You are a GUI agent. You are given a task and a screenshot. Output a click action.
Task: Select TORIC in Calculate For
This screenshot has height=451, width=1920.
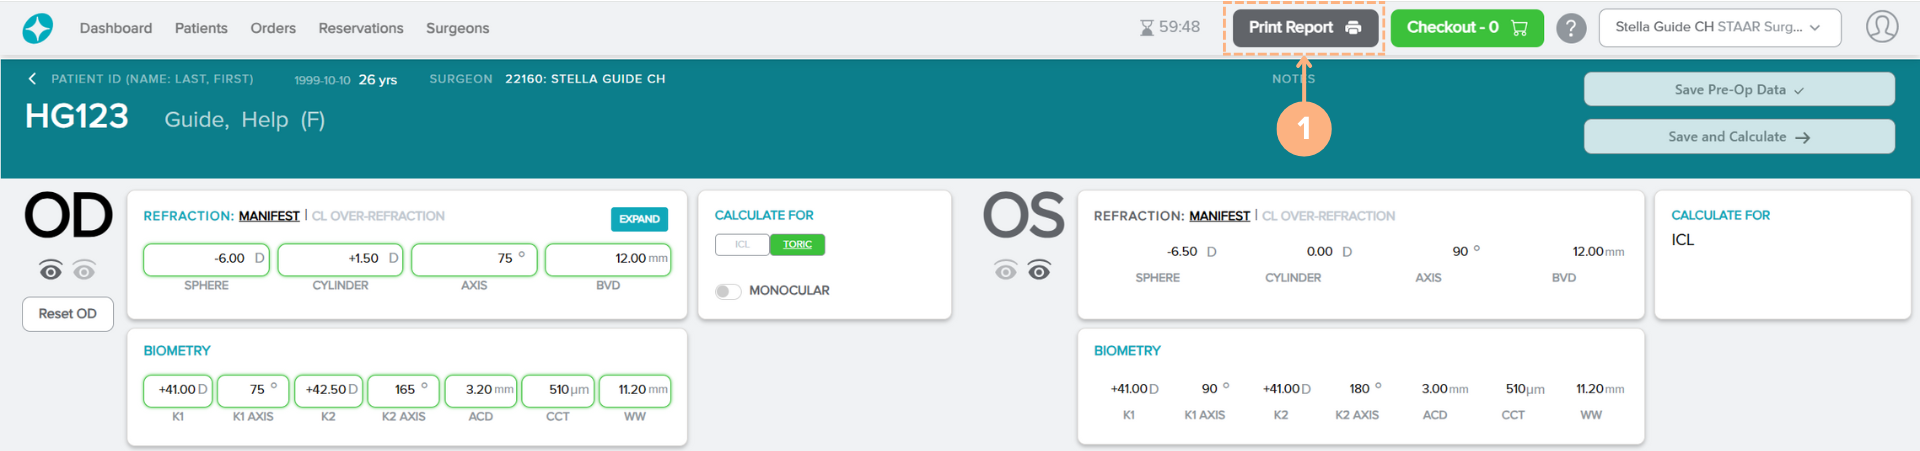click(x=797, y=245)
